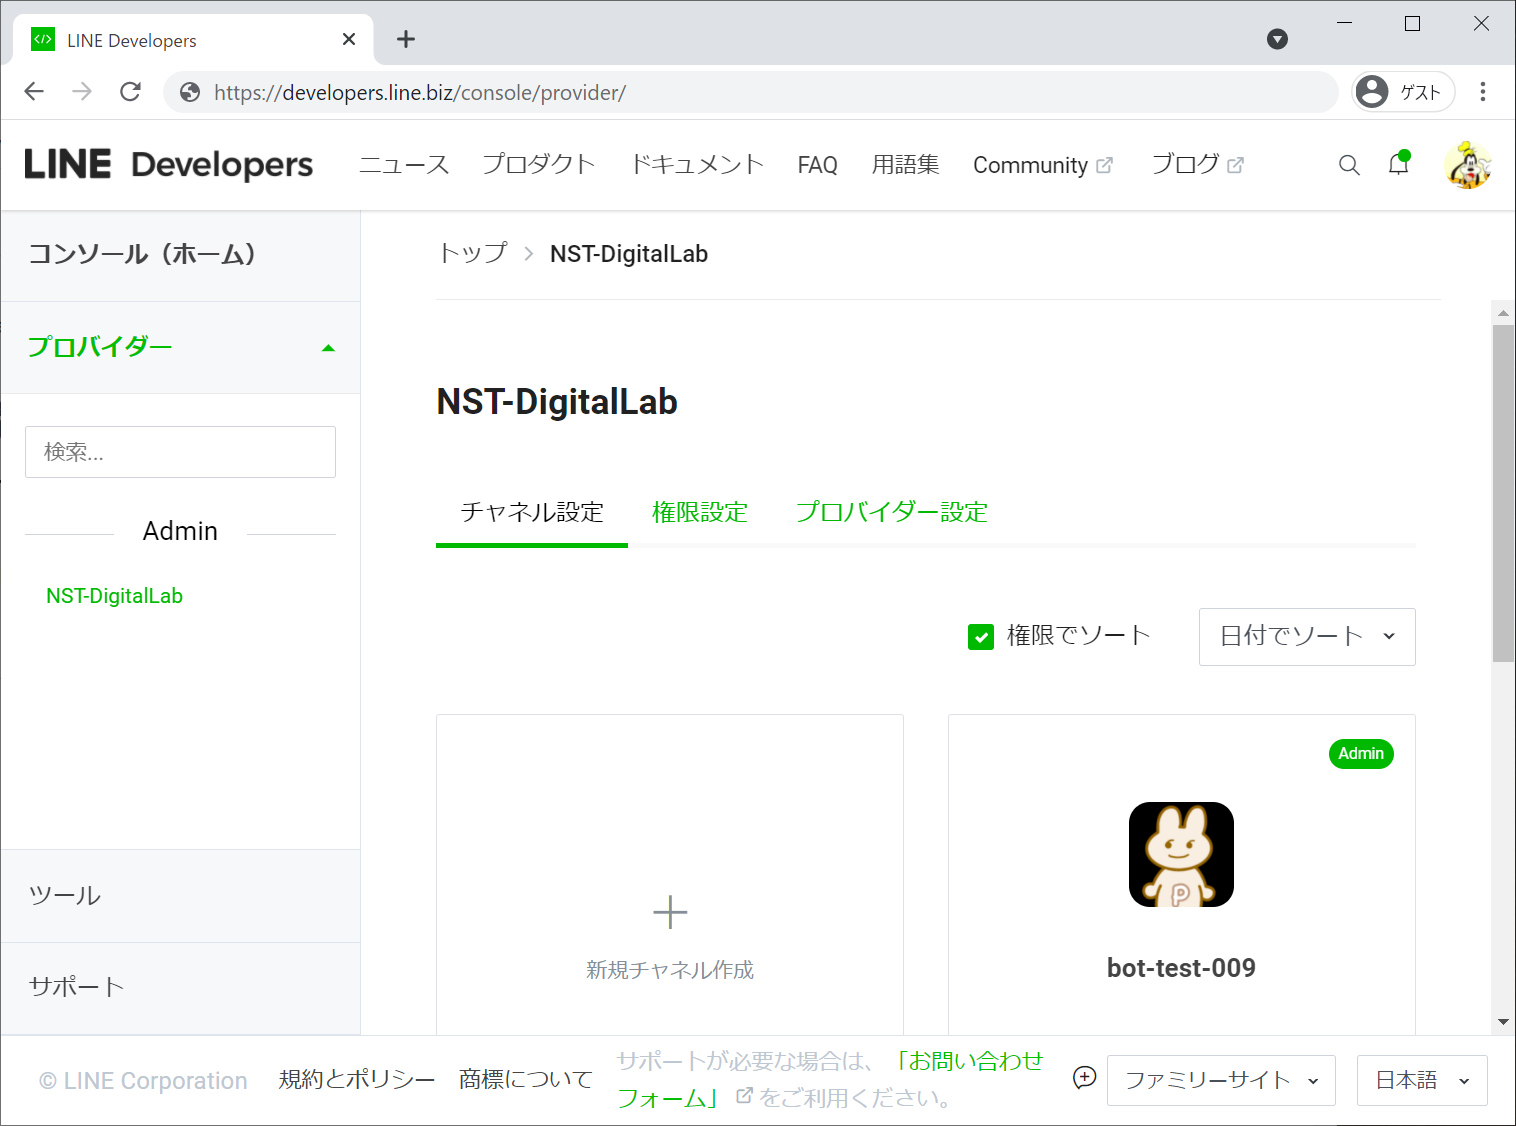
Task: Open the 日本語 language dropdown
Action: (1422, 1080)
